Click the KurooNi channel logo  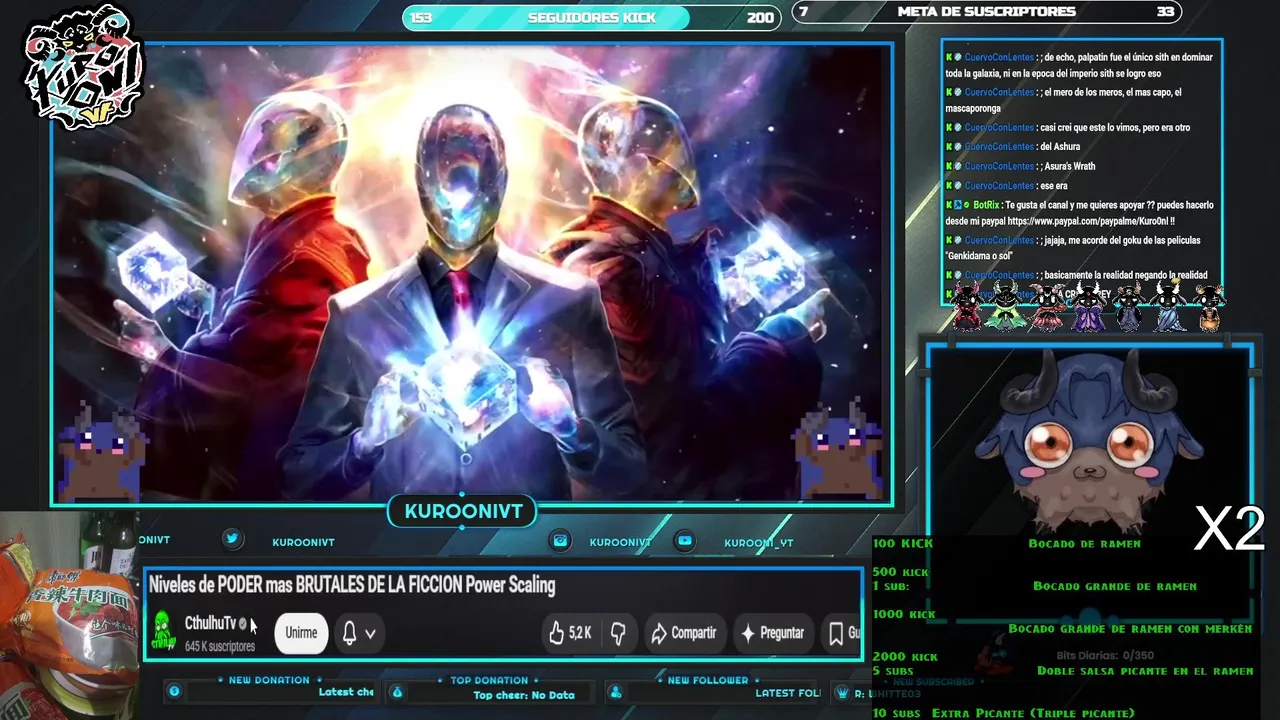(x=85, y=68)
